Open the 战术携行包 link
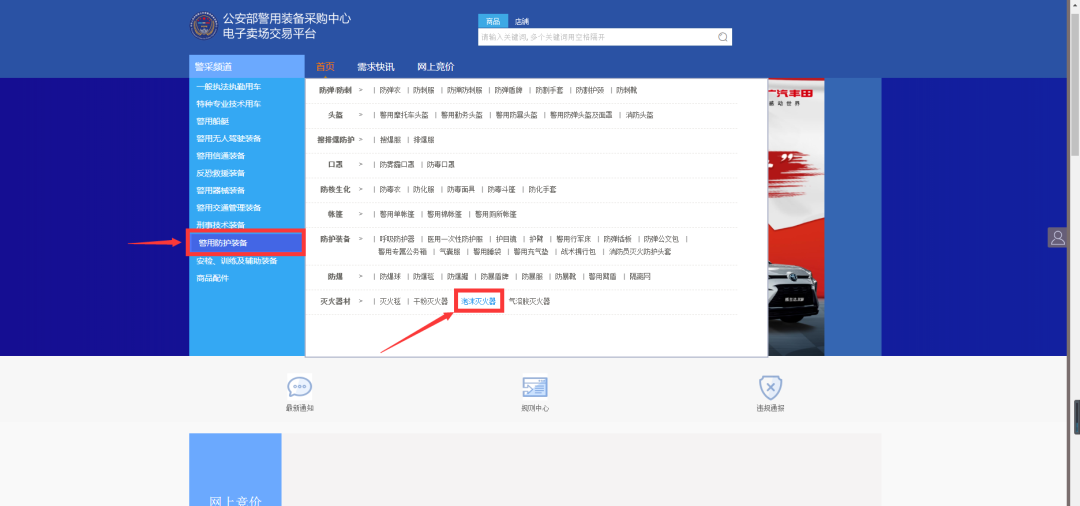1080x506 pixels. 578,251
